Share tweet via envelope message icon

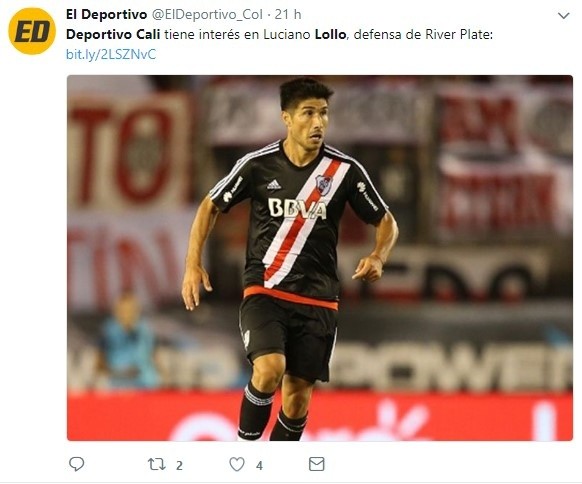(317, 464)
